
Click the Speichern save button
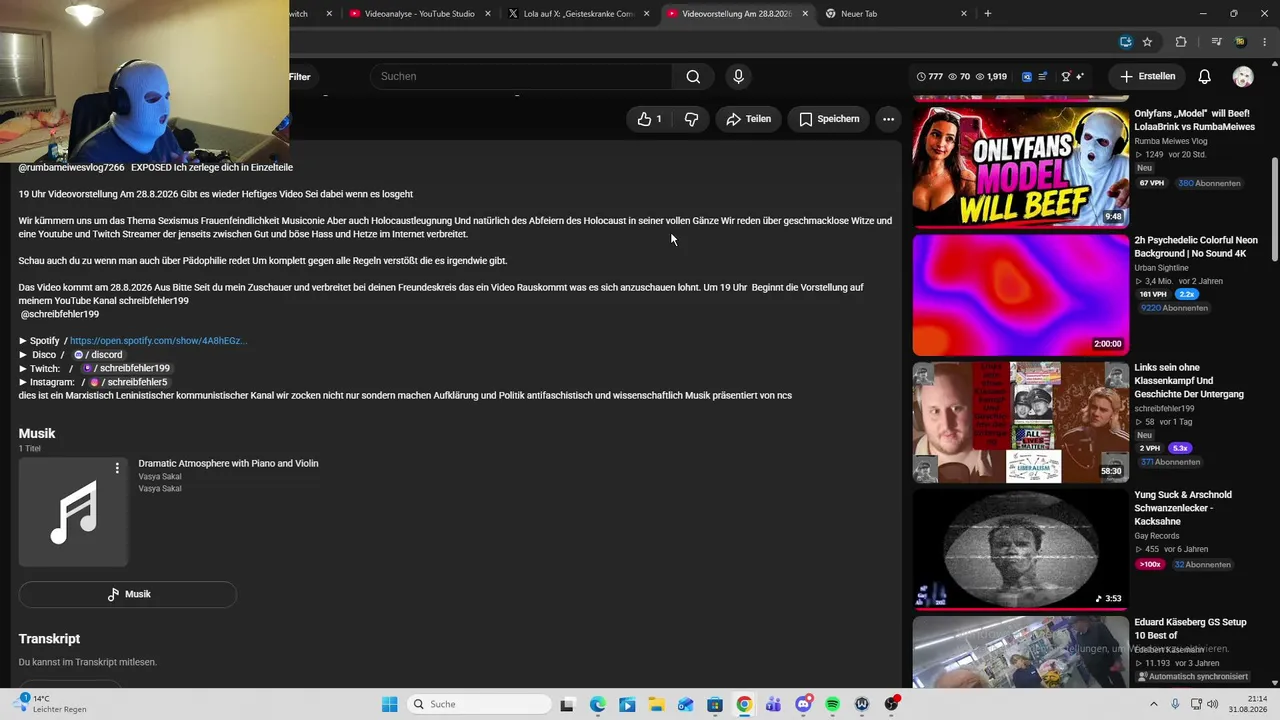pyautogui.click(x=829, y=119)
